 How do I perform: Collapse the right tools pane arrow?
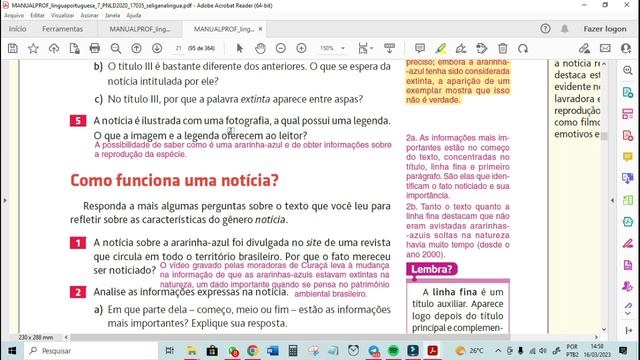(612, 200)
